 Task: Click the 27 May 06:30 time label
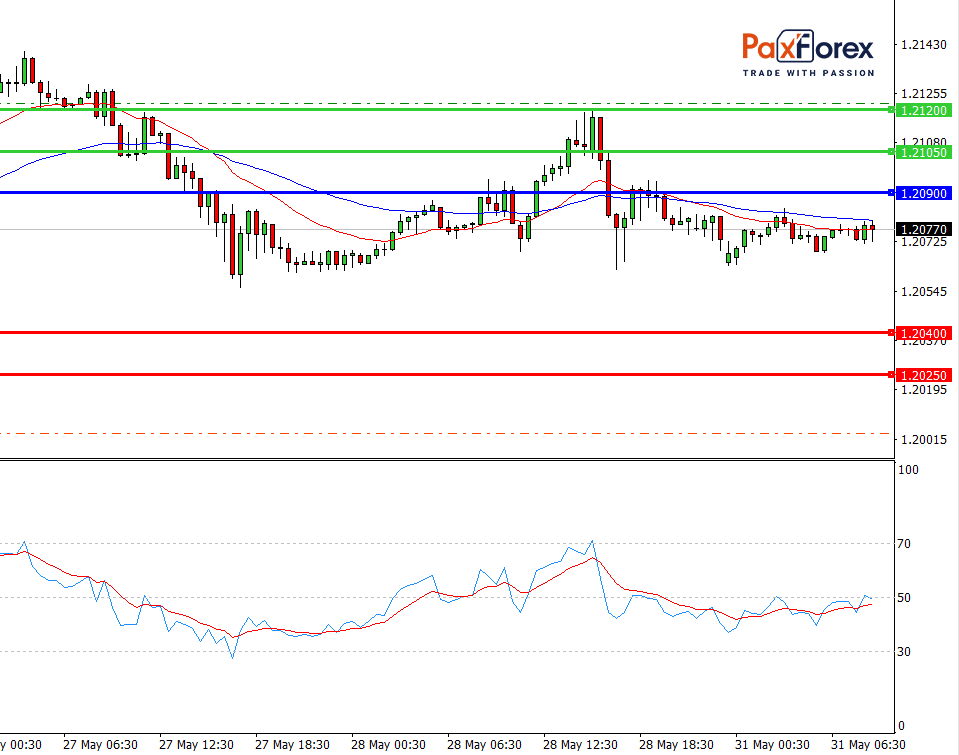[x=100, y=745]
